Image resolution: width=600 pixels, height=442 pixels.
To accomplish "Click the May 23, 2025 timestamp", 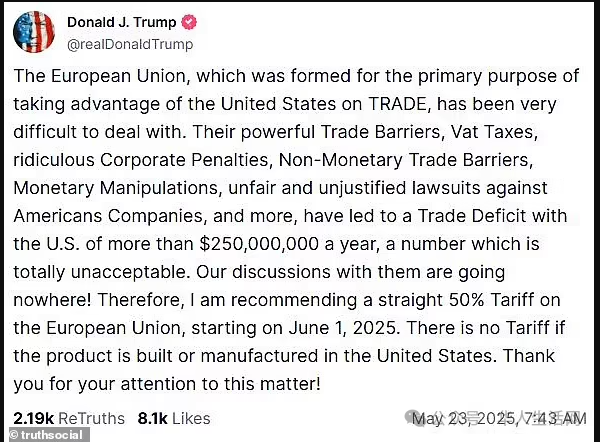I will point(499,419).
